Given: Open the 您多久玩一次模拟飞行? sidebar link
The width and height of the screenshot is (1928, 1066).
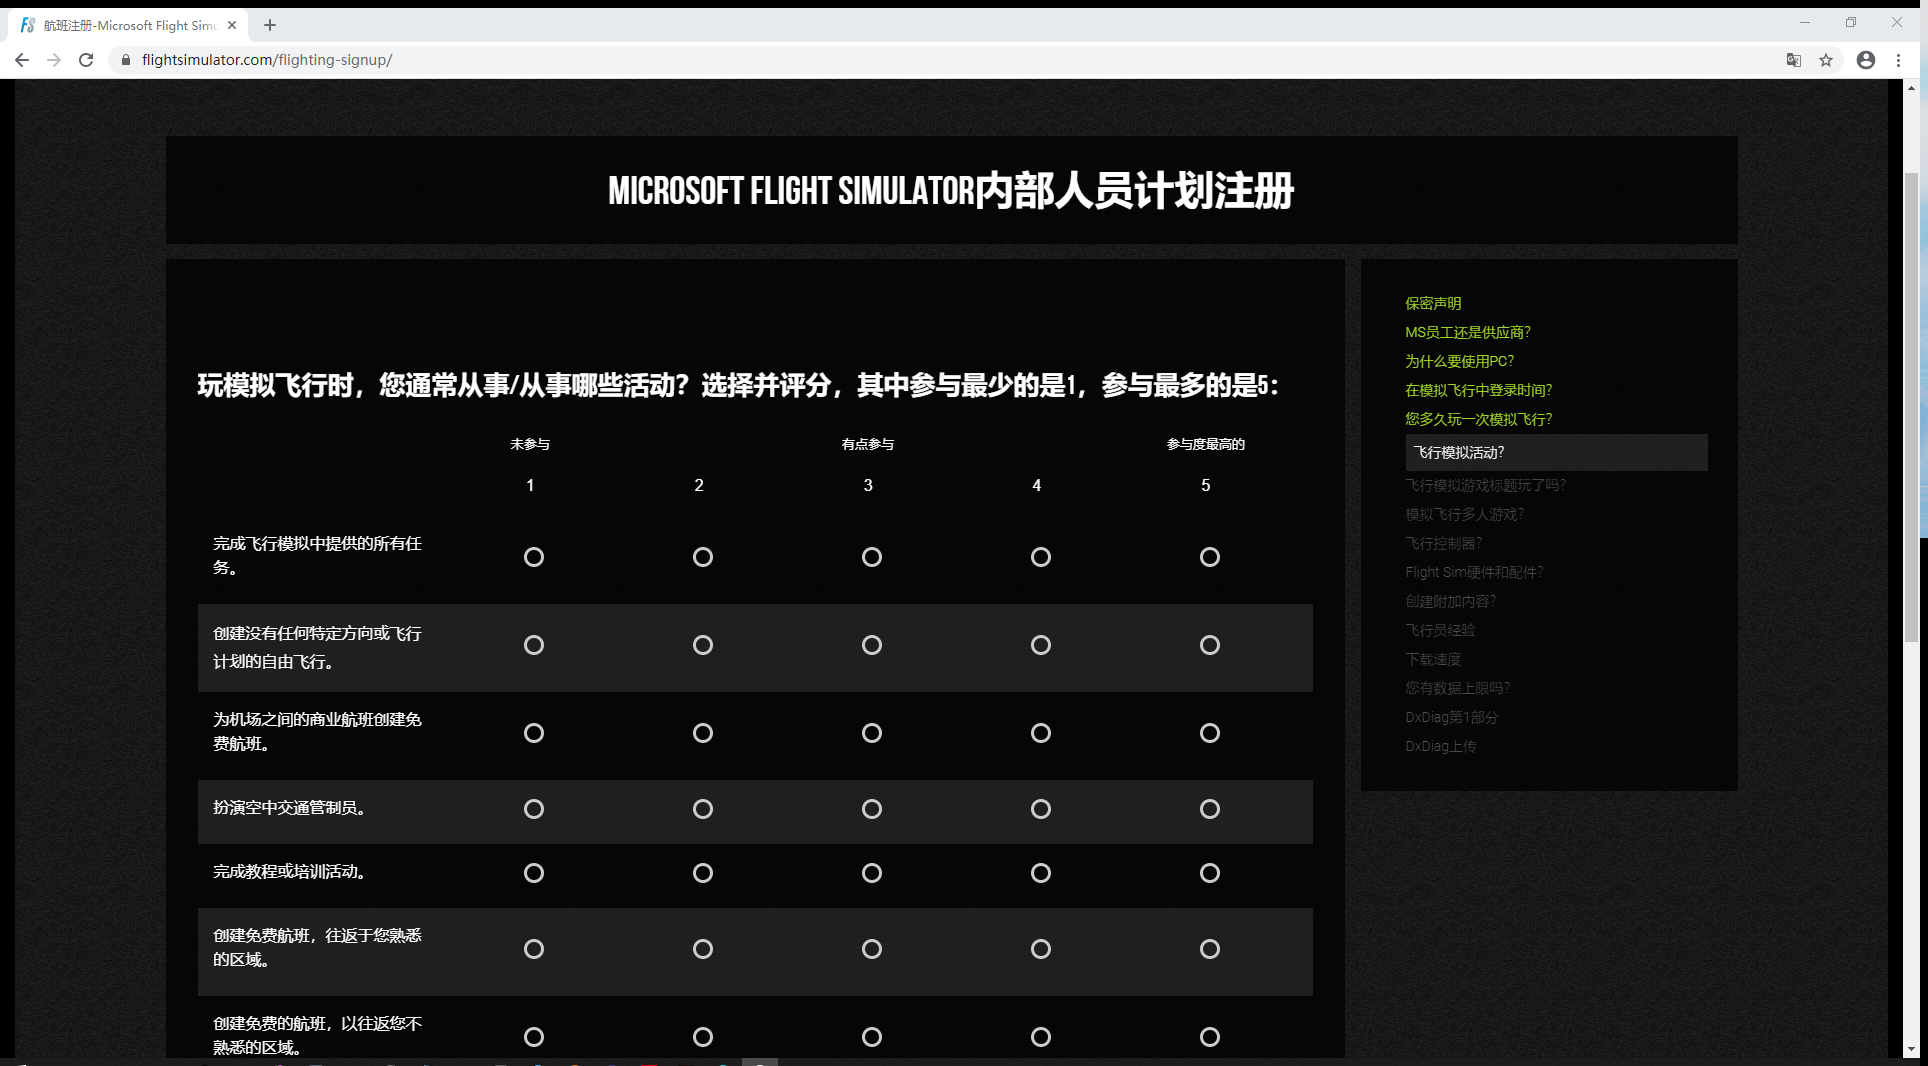Looking at the screenshot, I should 1478,419.
